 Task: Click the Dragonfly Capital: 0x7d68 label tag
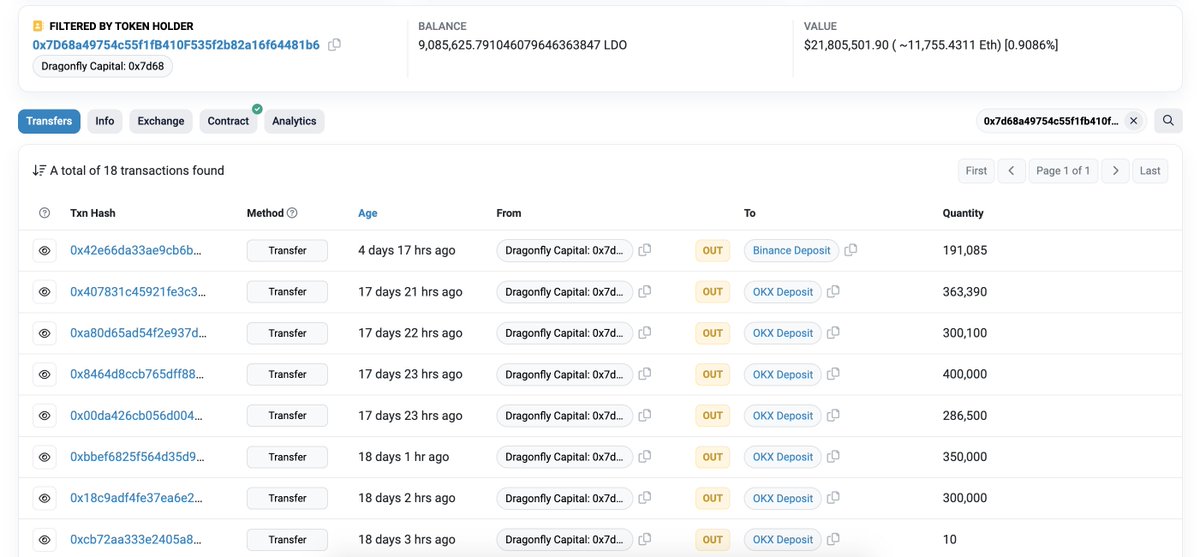[x=103, y=66]
